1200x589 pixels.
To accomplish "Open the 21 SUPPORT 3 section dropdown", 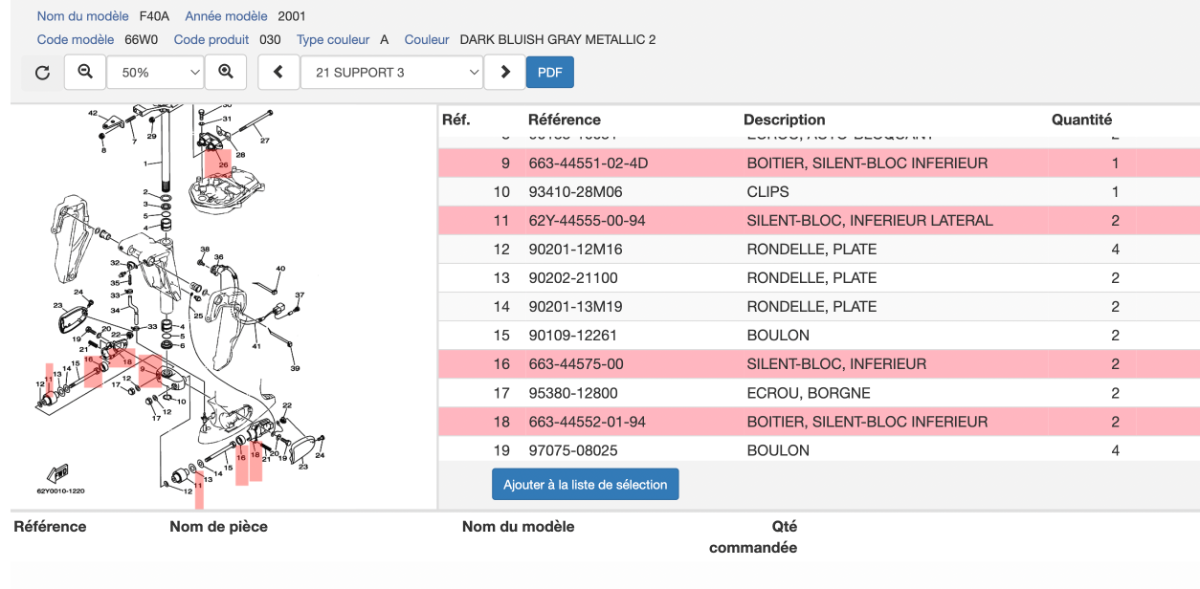I will (x=392, y=72).
